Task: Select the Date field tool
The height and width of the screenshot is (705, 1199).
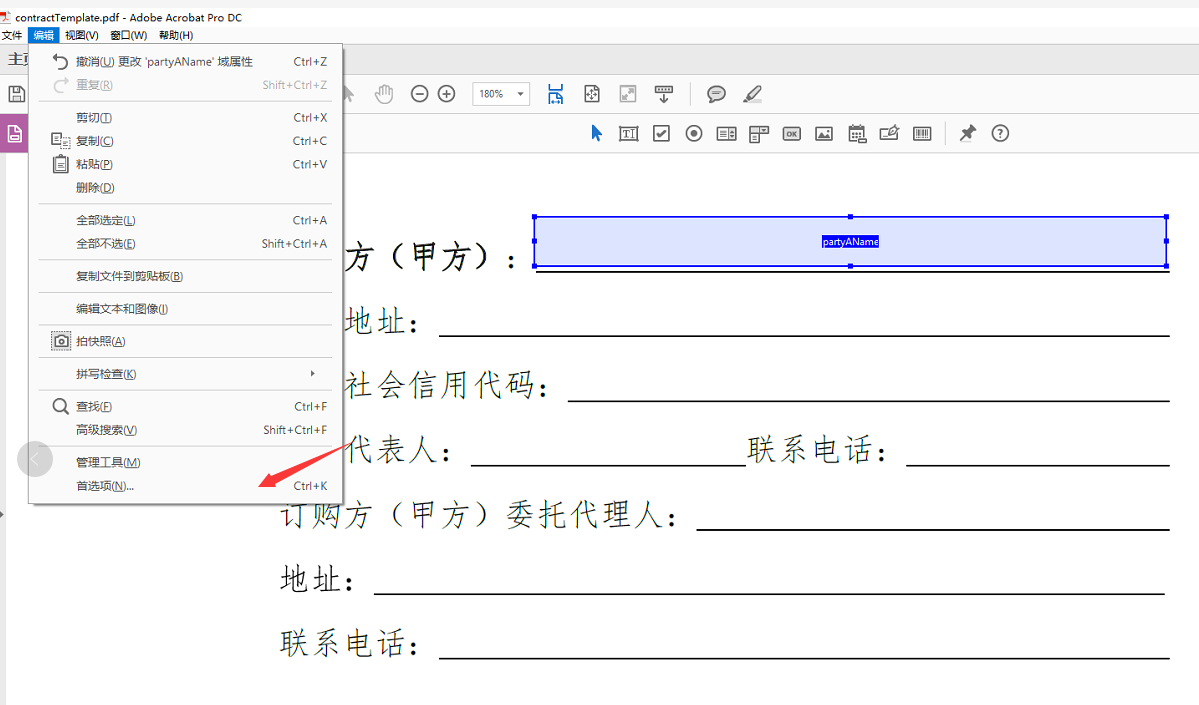Action: 856,133
